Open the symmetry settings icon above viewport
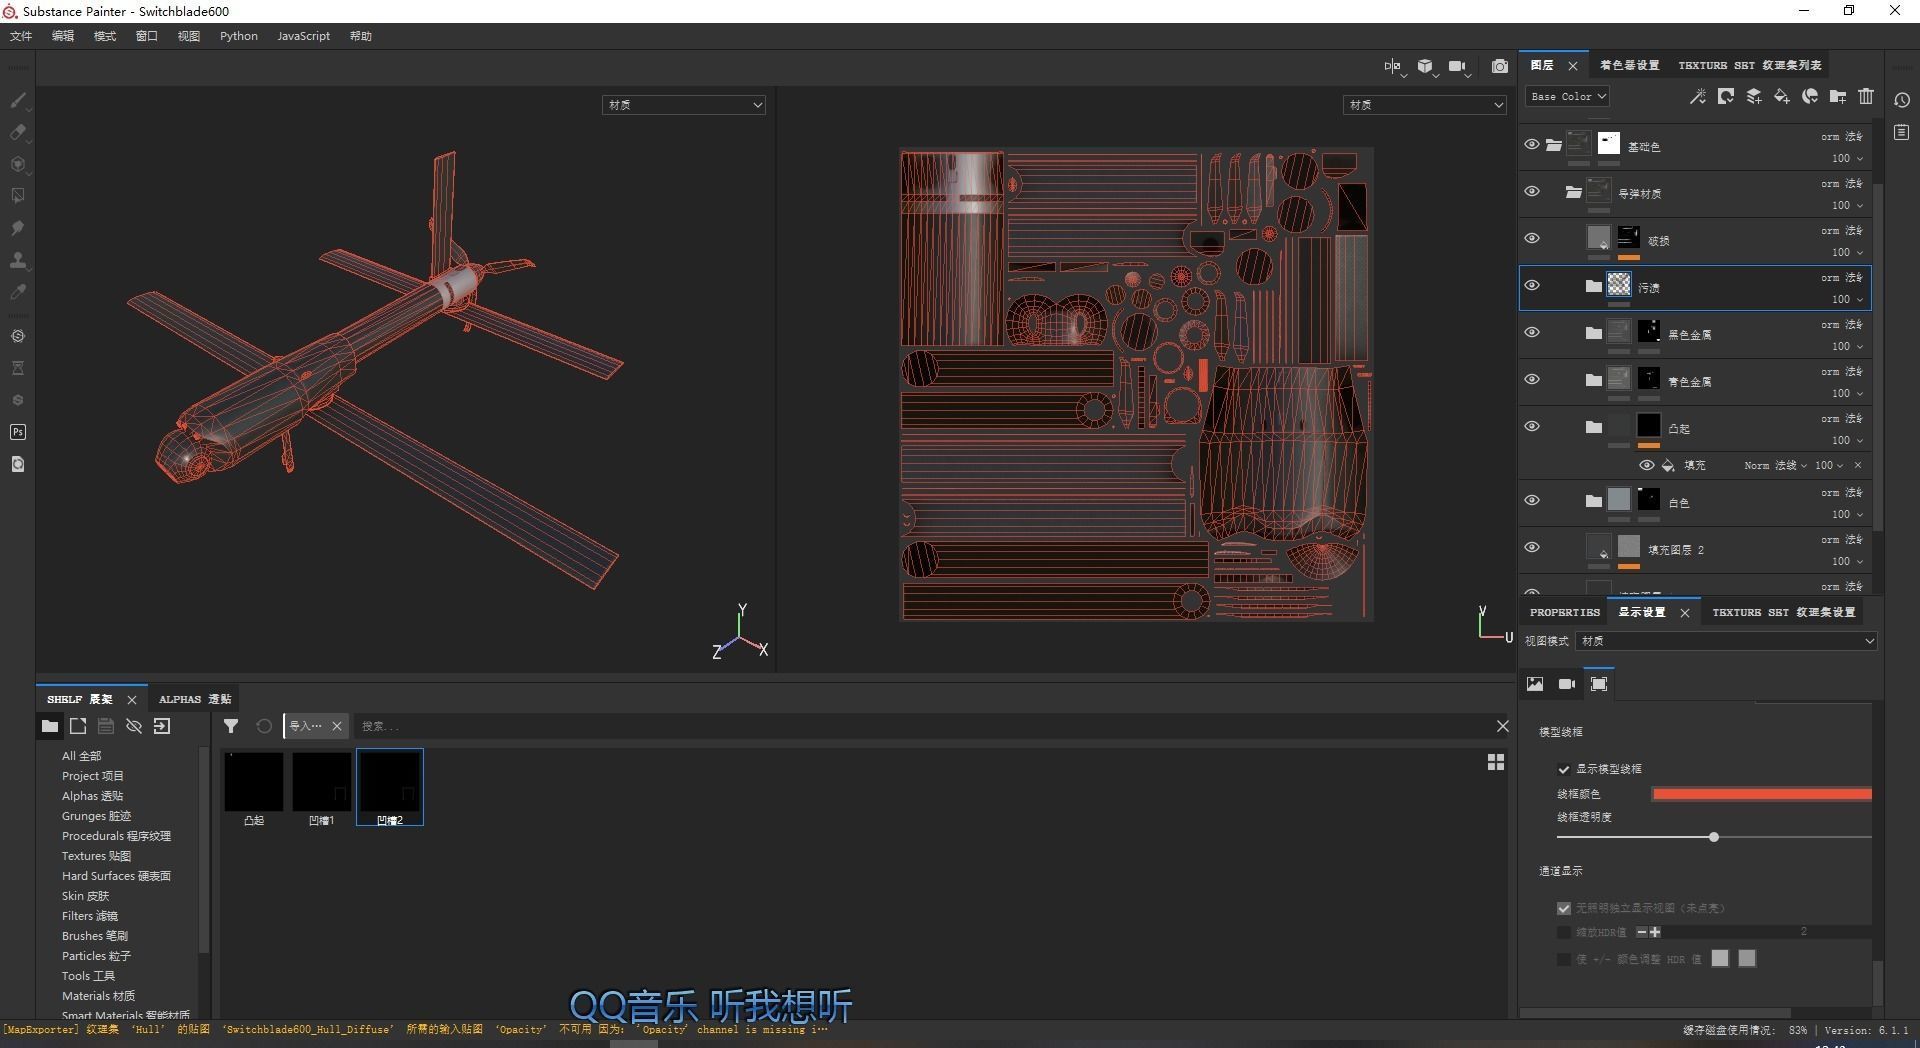The width and height of the screenshot is (1920, 1048). (1393, 66)
